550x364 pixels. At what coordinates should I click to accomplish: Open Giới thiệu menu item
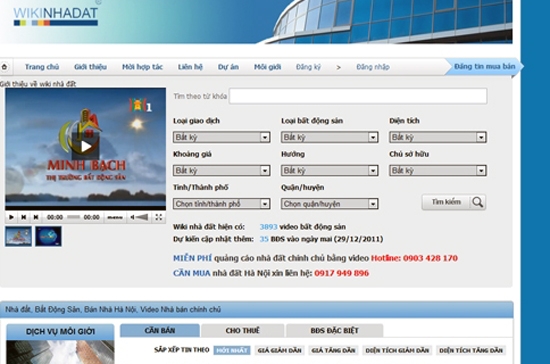(90, 67)
